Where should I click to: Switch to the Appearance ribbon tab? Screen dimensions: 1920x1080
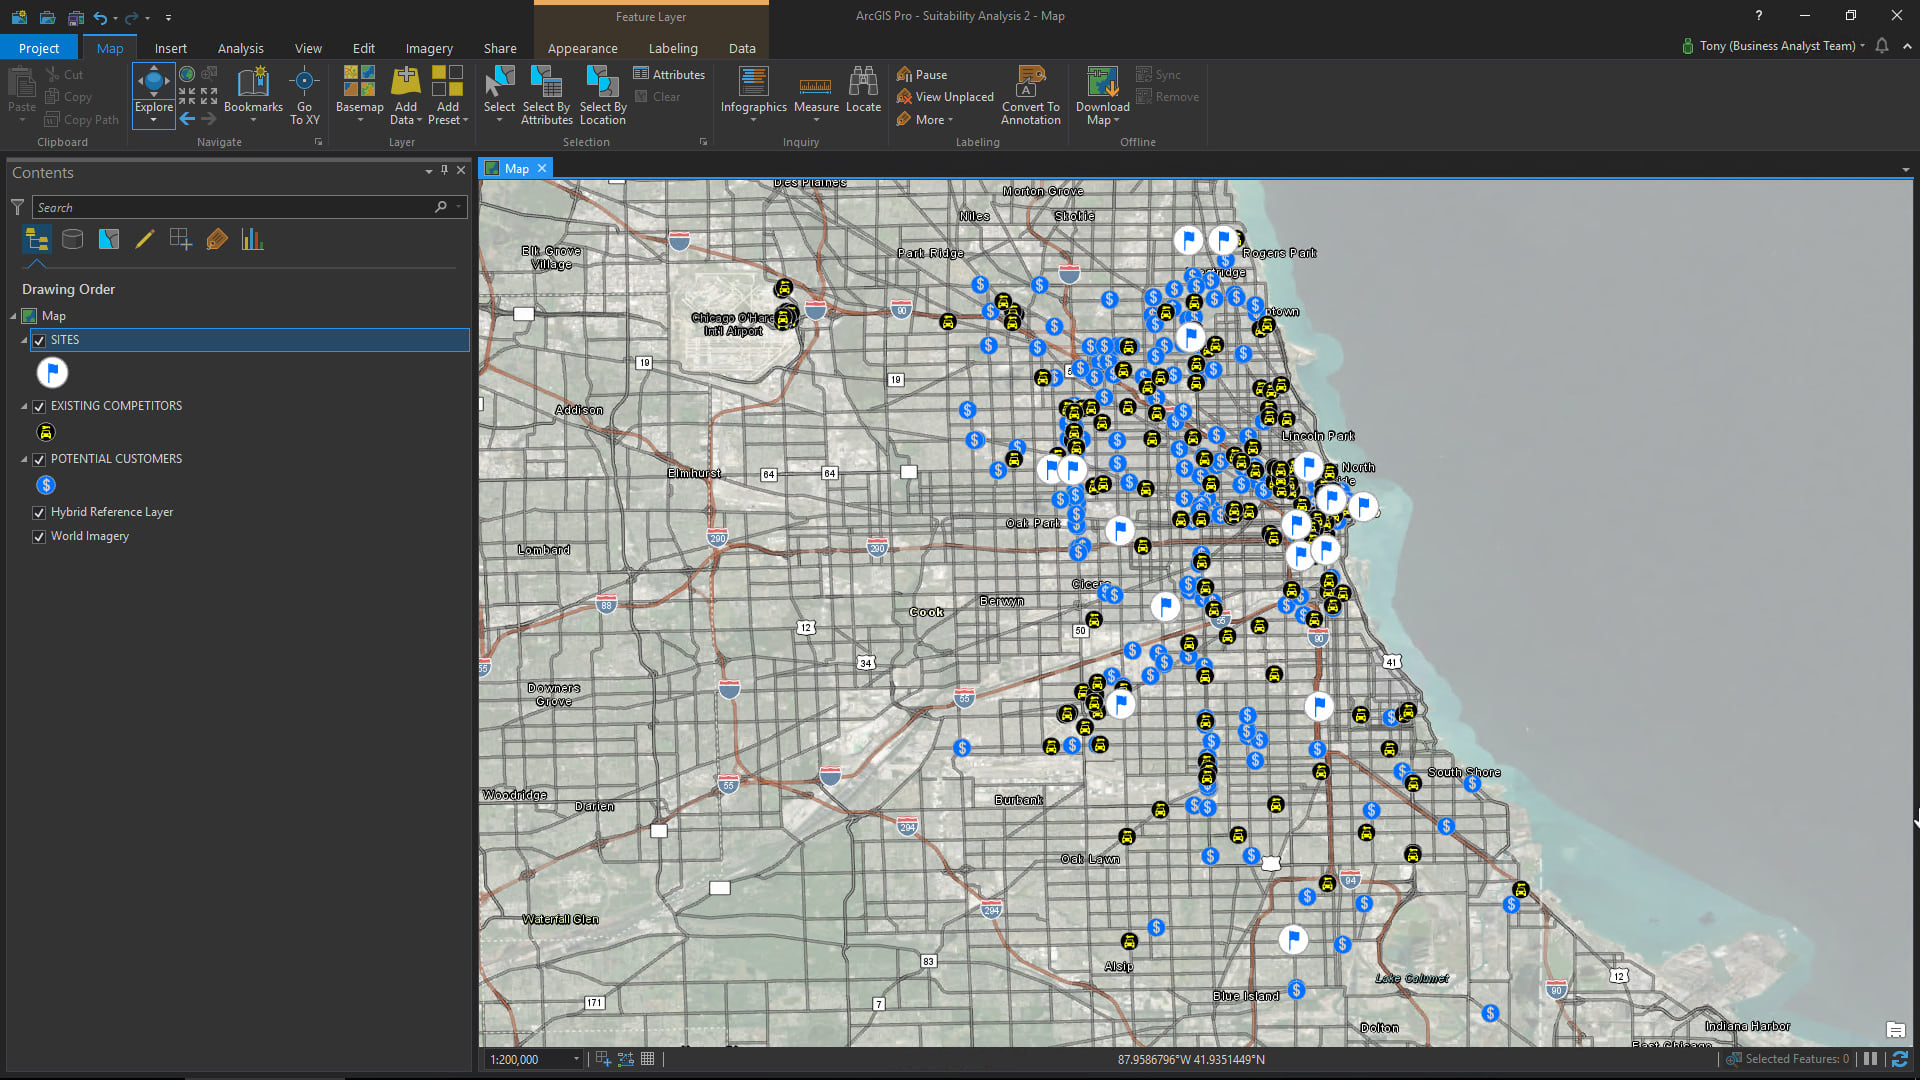coord(582,48)
